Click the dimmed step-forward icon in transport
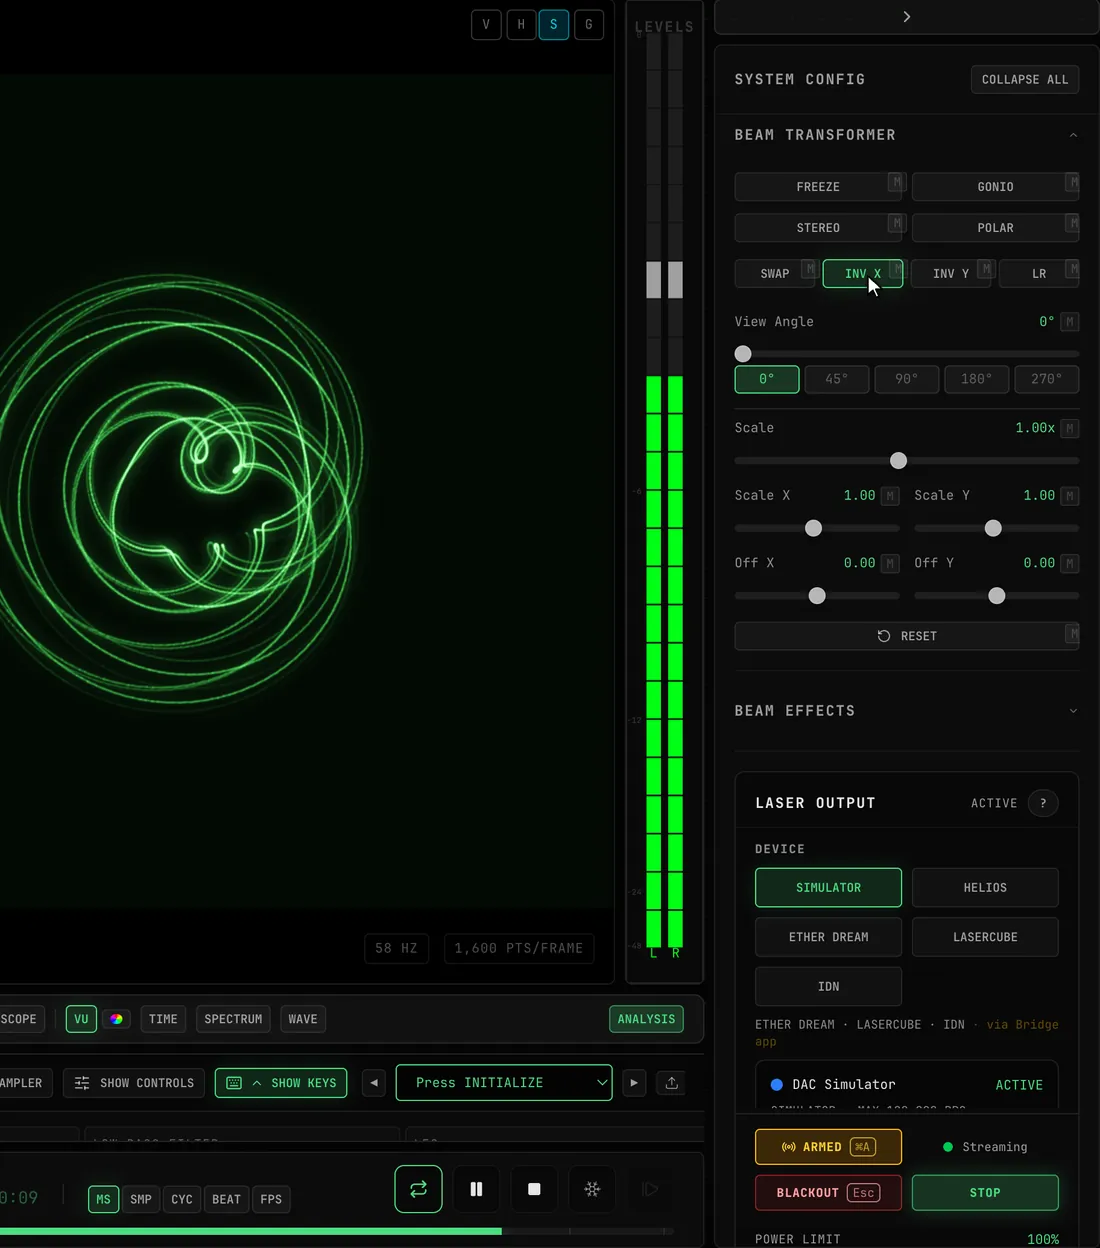This screenshot has width=1100, height=1248. click(x=650, y=1189)
